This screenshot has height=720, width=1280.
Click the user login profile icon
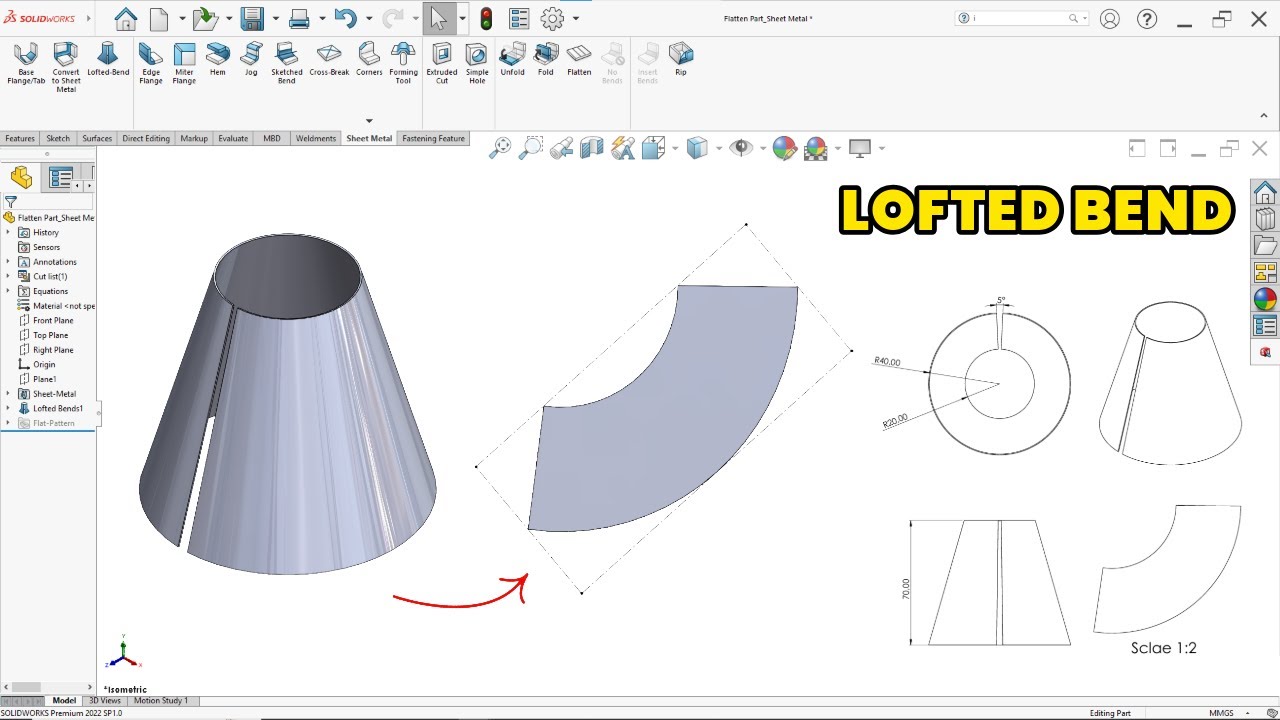point(1109,18)
